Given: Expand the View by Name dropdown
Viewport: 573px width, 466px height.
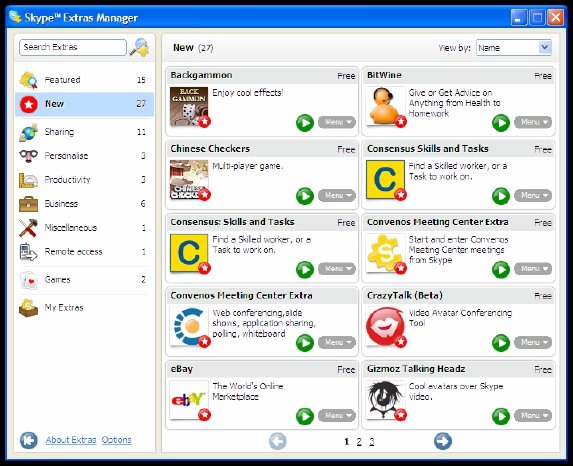Looking at the screenshot, I should tap(545, 48).
